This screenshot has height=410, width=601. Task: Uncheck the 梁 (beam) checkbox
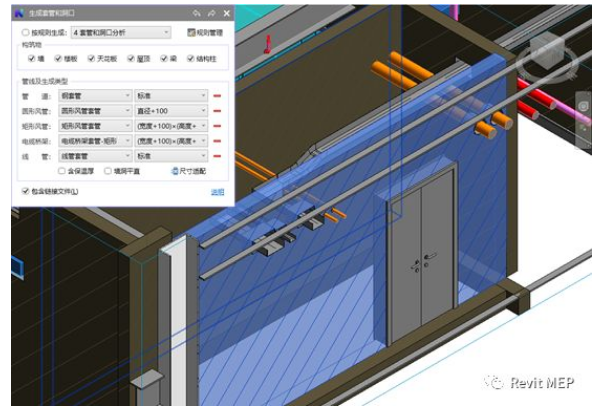click(164, 59)
